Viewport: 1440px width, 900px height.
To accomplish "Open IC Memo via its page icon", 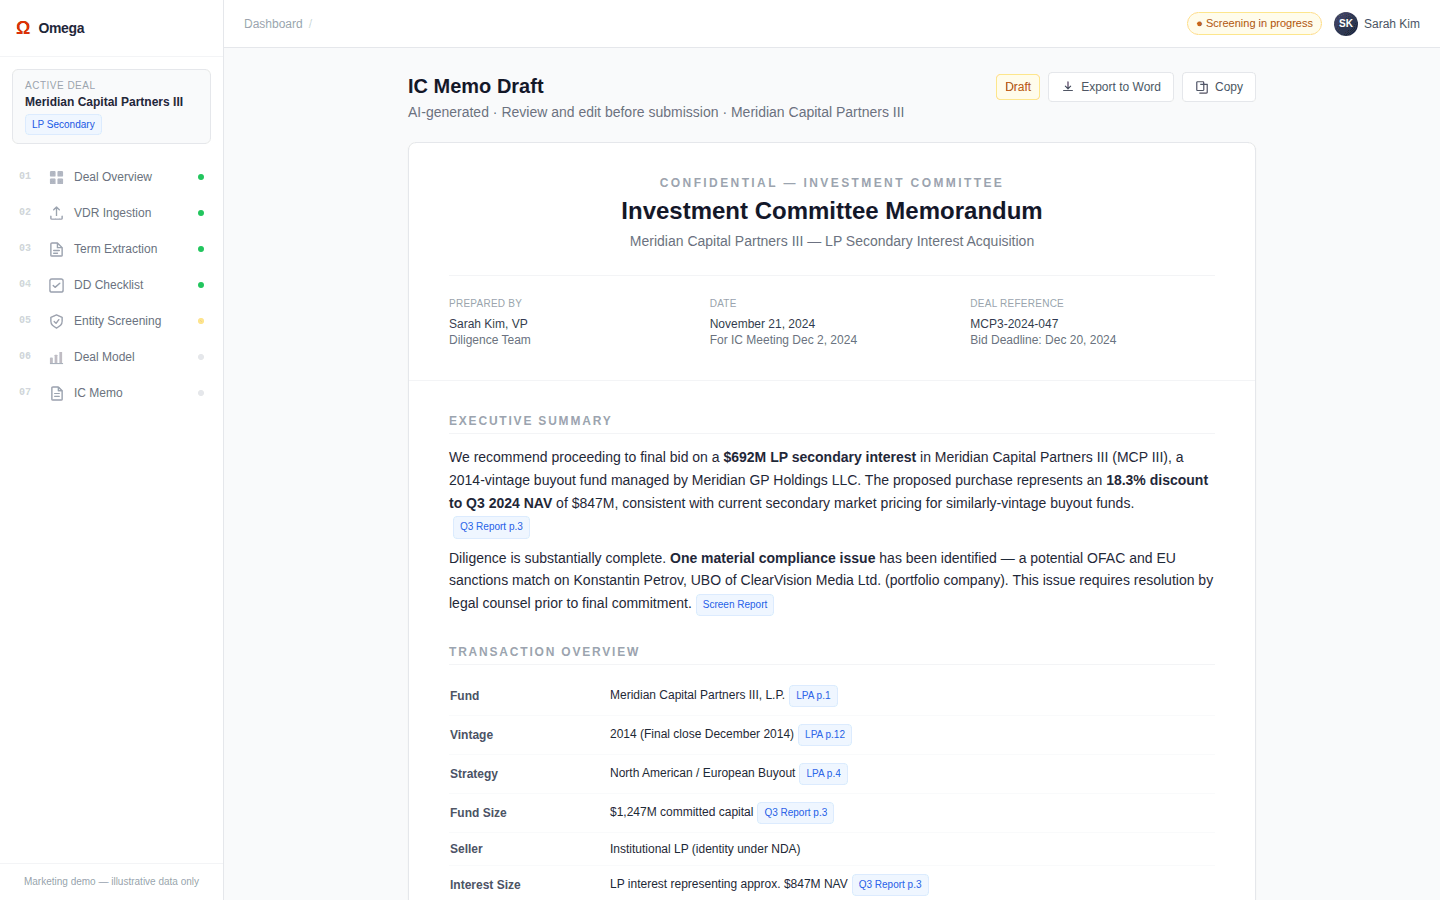I will (x=56, y=392).
